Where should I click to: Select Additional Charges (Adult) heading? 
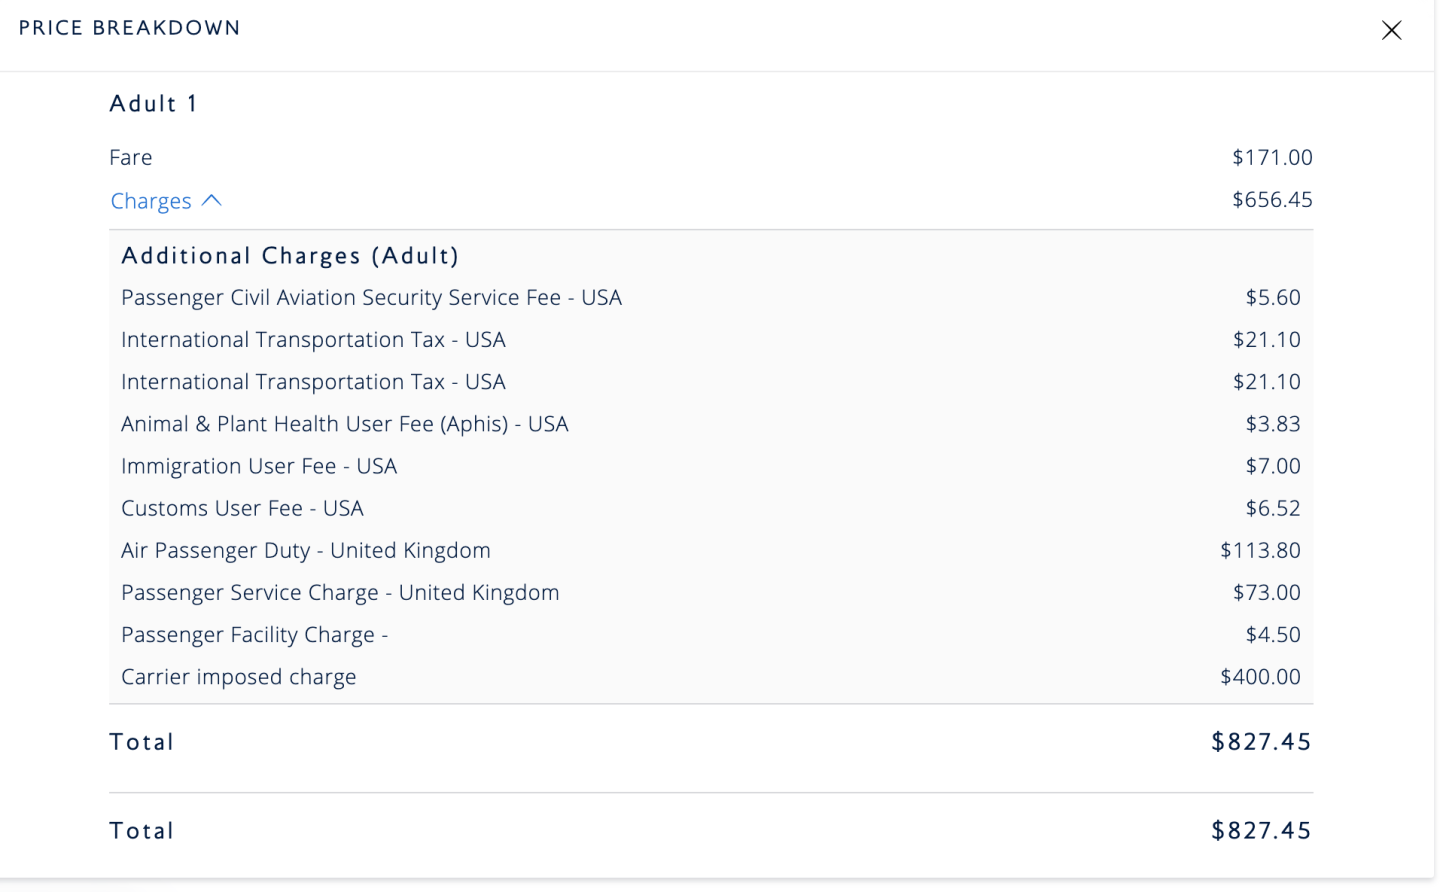290,255
